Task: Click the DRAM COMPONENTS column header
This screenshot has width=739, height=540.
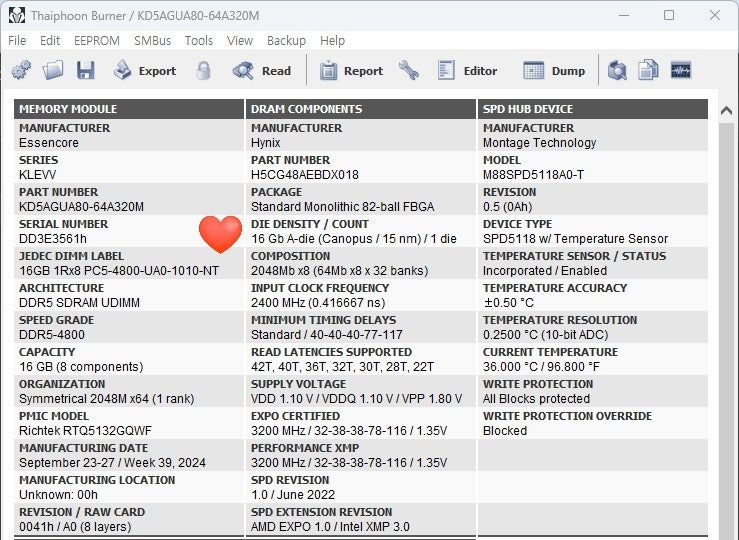Action: point(361,109)
